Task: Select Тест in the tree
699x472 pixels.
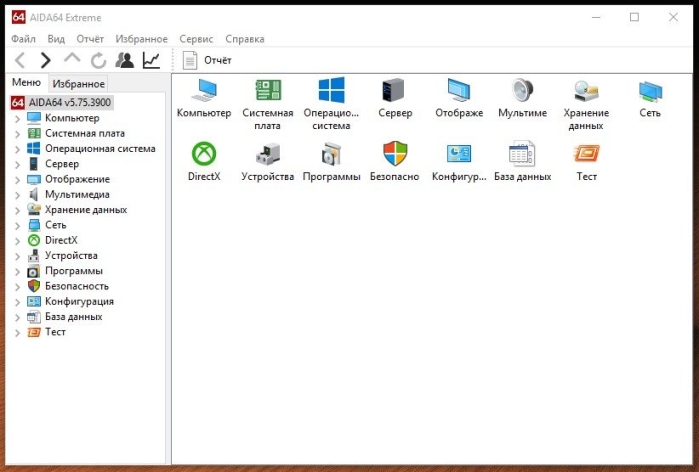Action: click(x=55, y=332)
